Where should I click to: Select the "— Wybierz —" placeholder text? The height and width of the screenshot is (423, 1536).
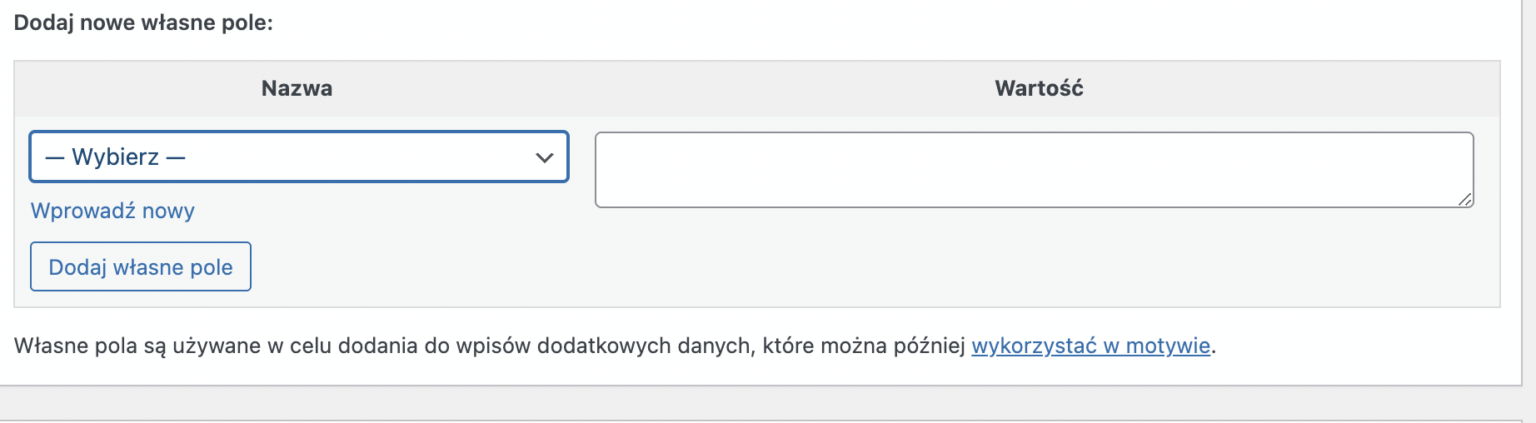(x=116, y=157)
